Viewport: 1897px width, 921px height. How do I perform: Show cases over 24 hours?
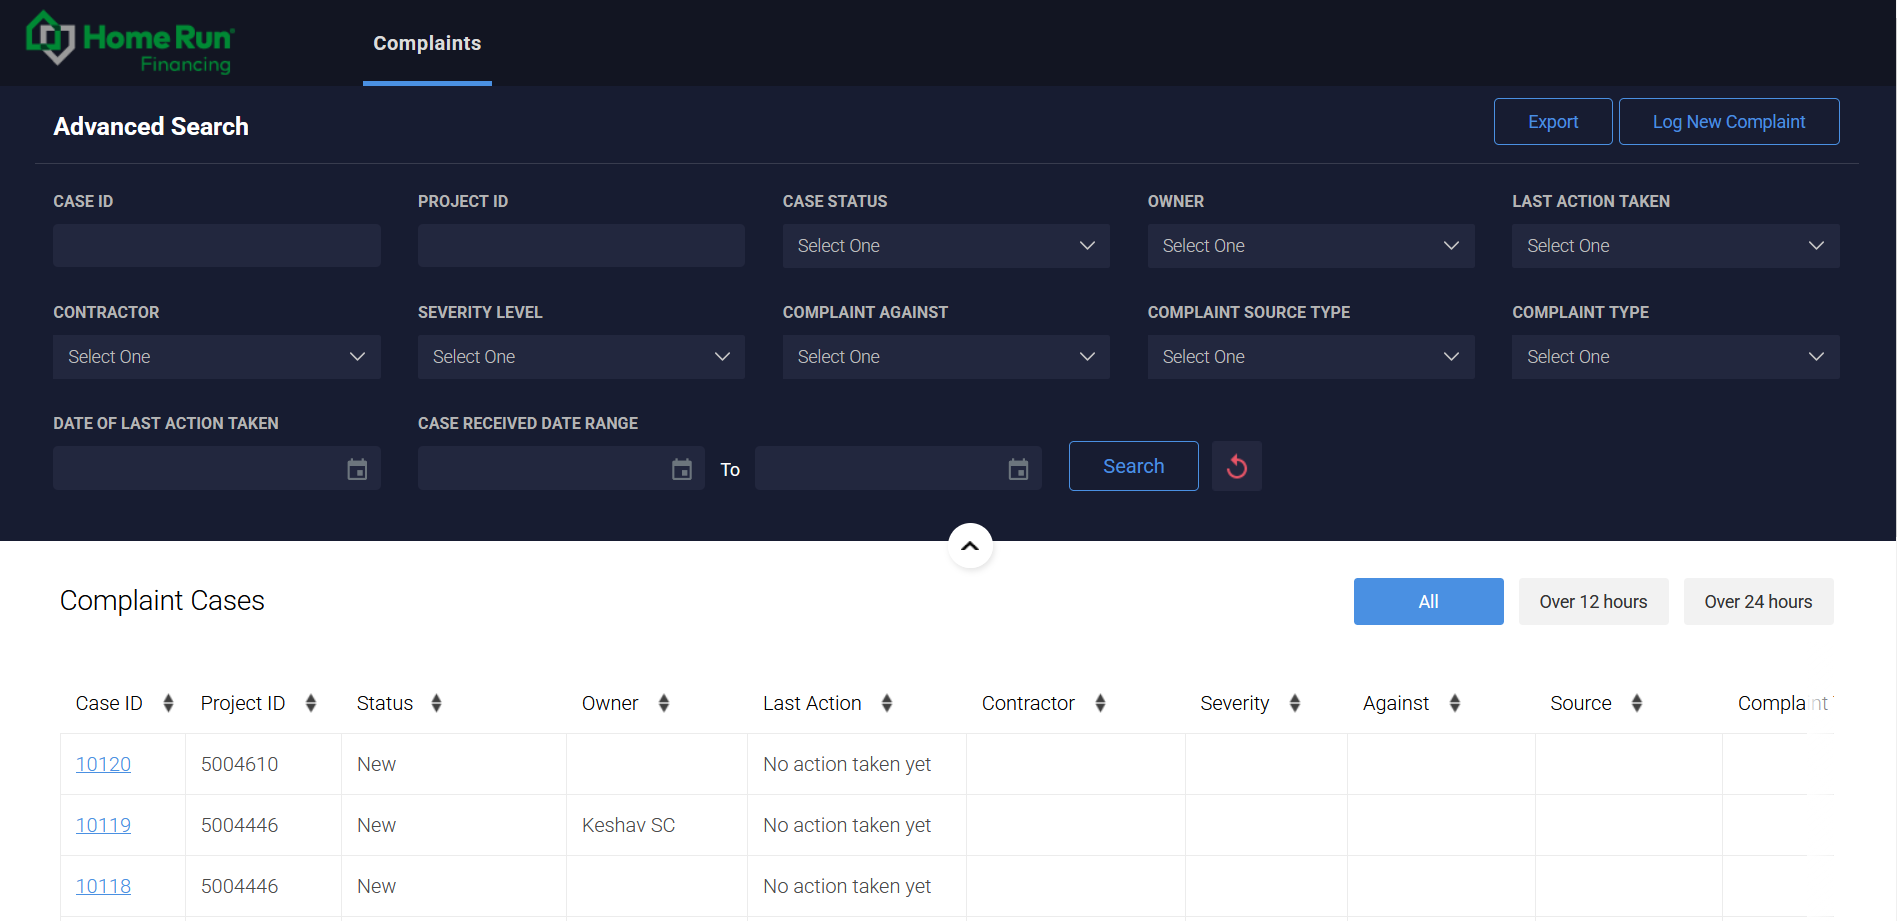[x=1758, y=602]
